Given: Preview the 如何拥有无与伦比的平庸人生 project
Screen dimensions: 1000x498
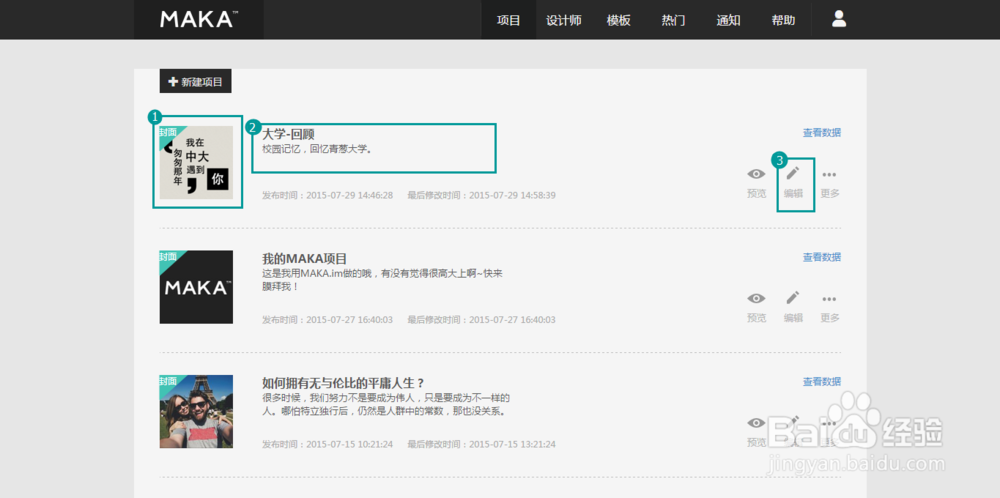Looking at the screenshot, I should pyautogui.click(x=756, y=432).
